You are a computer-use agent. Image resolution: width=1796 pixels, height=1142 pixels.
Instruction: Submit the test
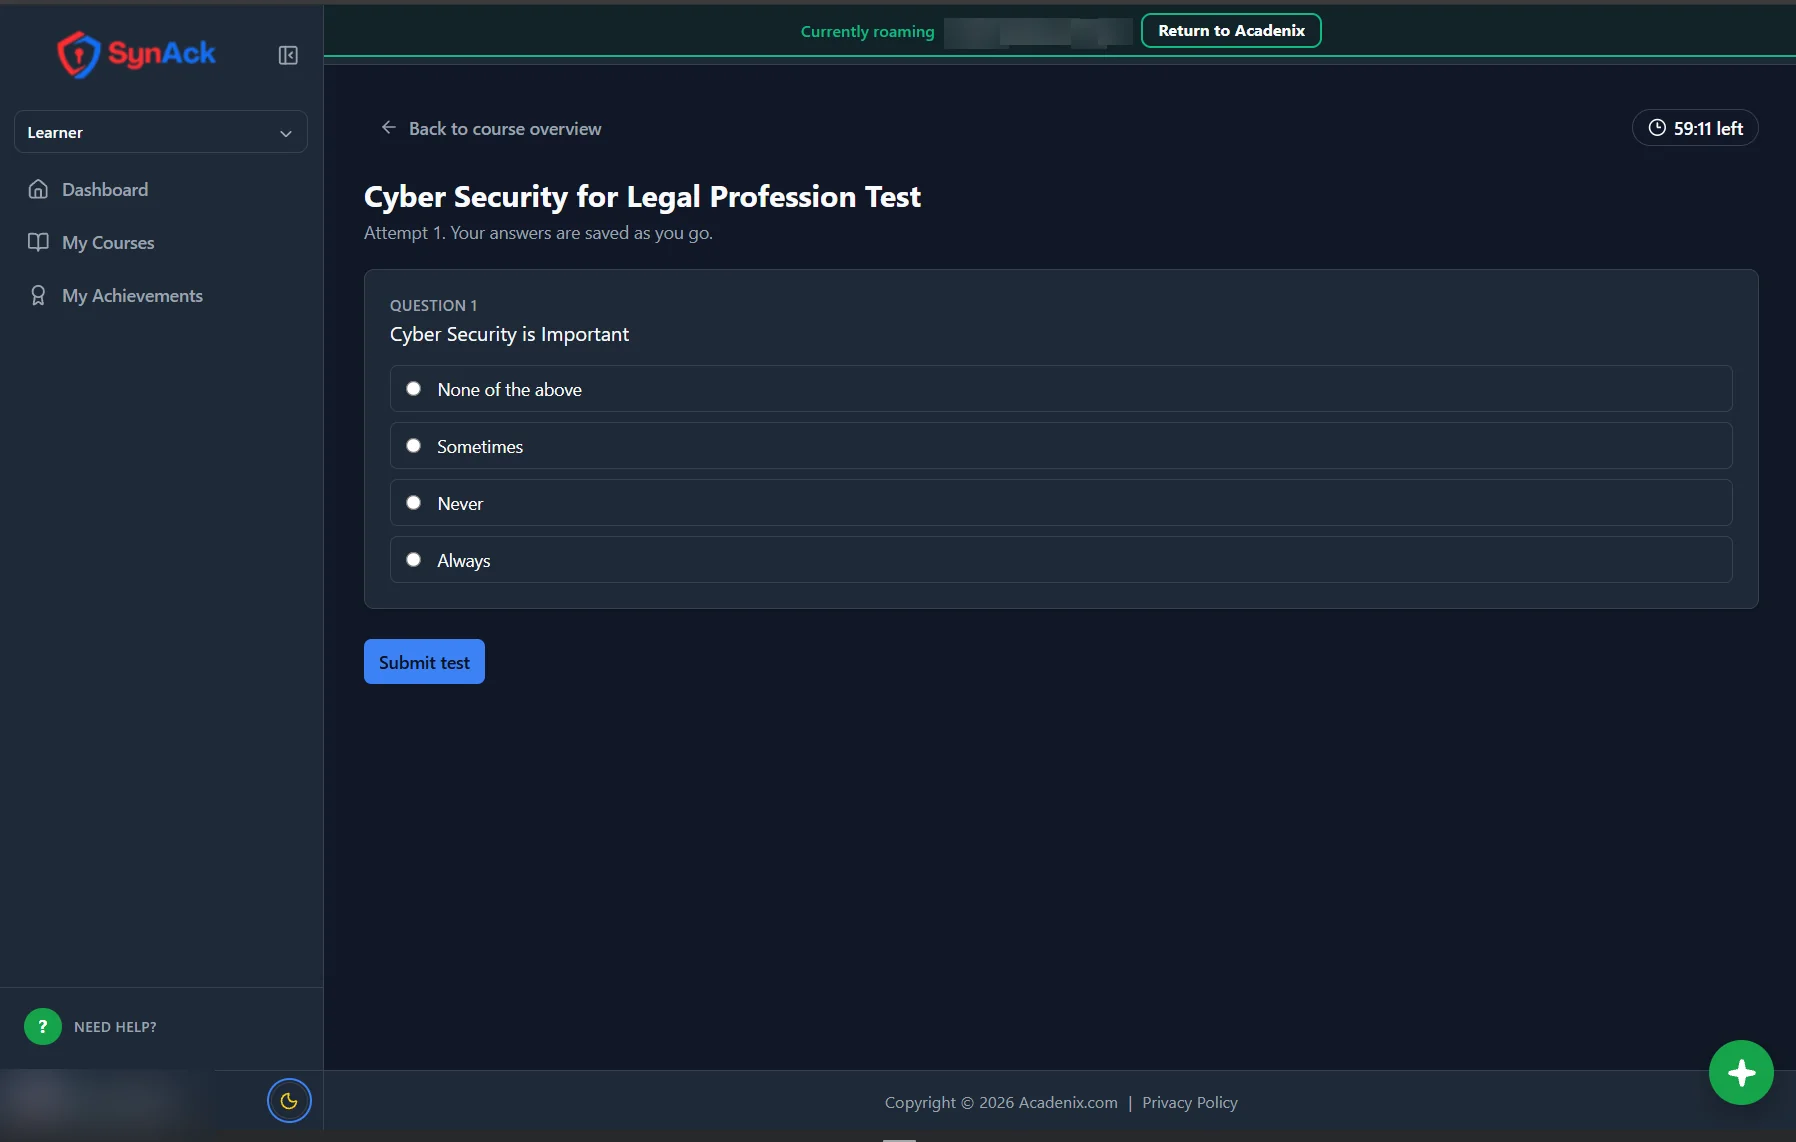[424, 661]
